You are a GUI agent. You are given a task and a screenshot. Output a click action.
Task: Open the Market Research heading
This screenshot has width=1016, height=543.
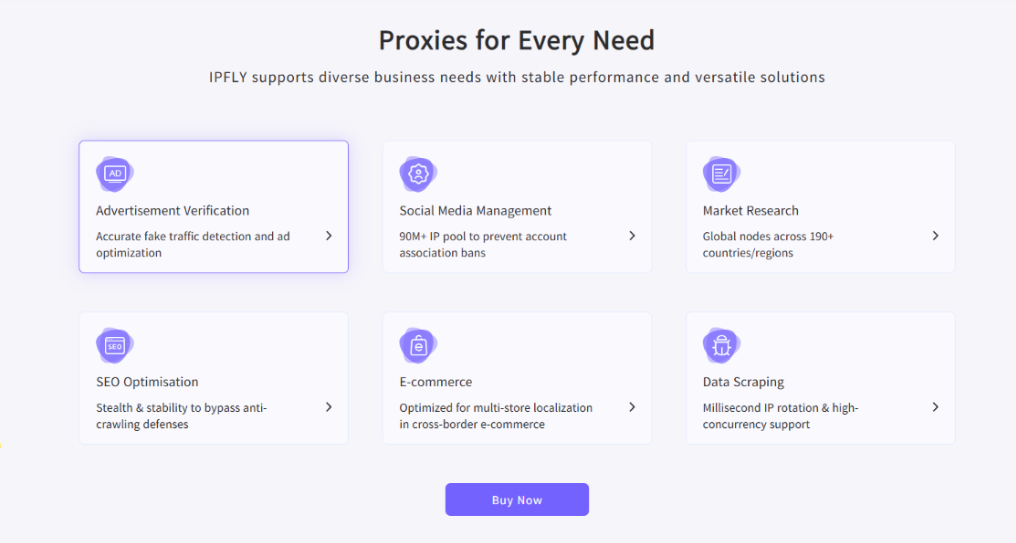tap(750, 211)
